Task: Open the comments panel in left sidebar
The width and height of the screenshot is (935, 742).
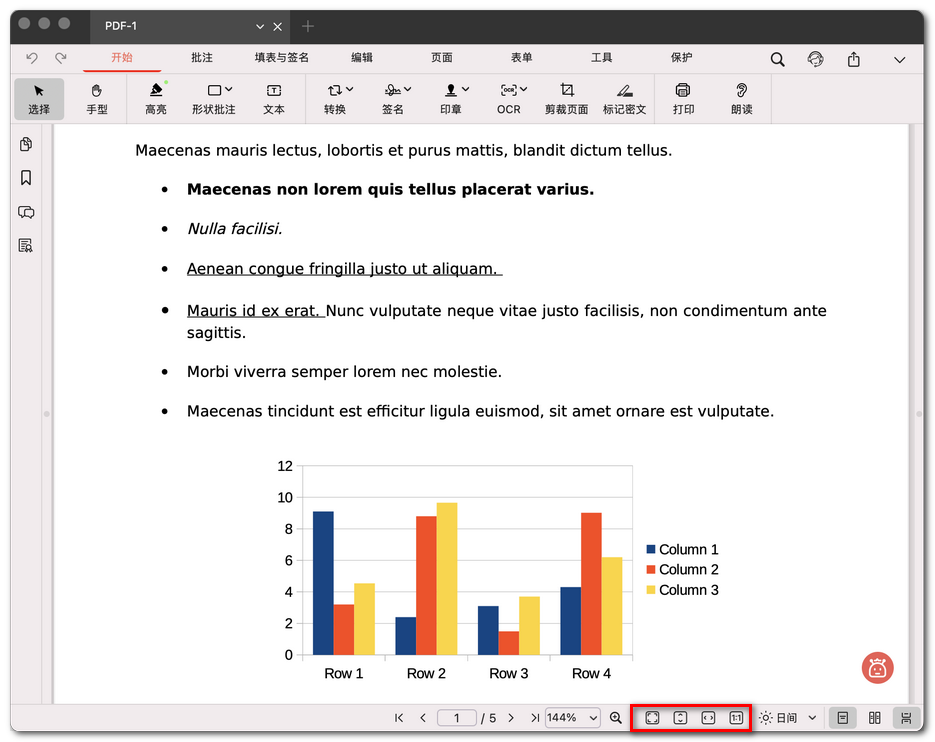Action: tap(26, 212)
